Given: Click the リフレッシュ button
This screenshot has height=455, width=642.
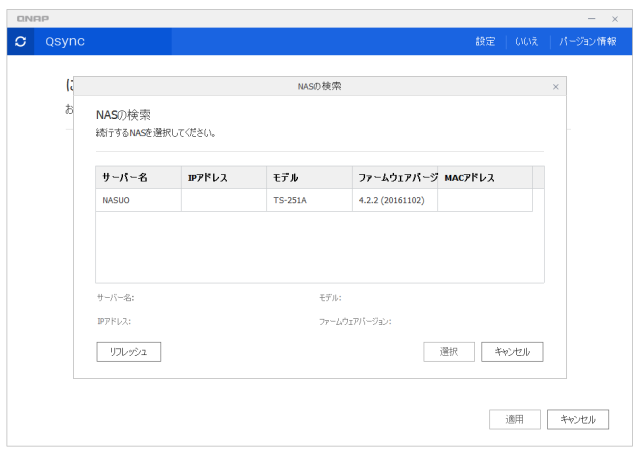Looking at the screenshot, I should click(x=129, y=352).
